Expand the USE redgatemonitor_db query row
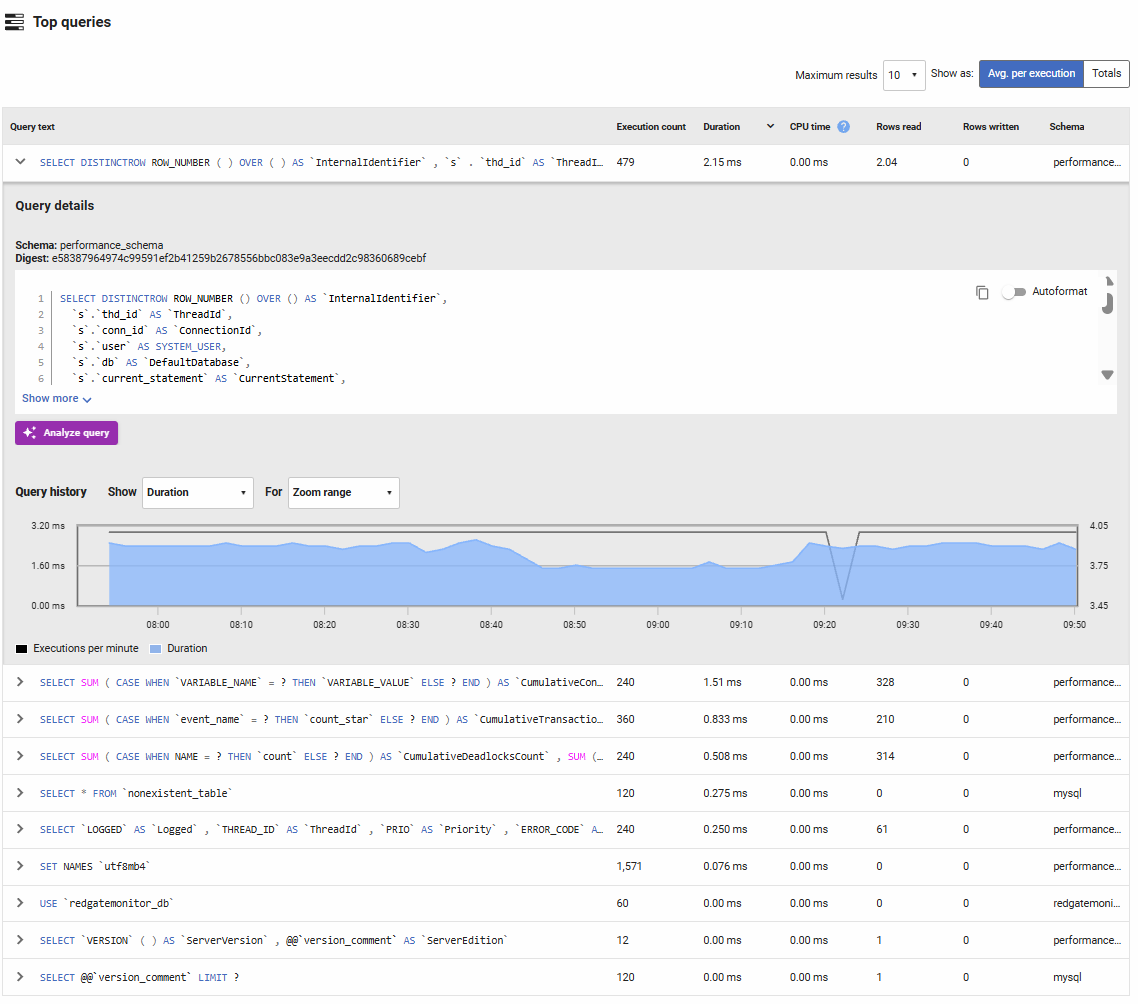This screenshot has width=1138, height=1004. click(x=20, y=903)
